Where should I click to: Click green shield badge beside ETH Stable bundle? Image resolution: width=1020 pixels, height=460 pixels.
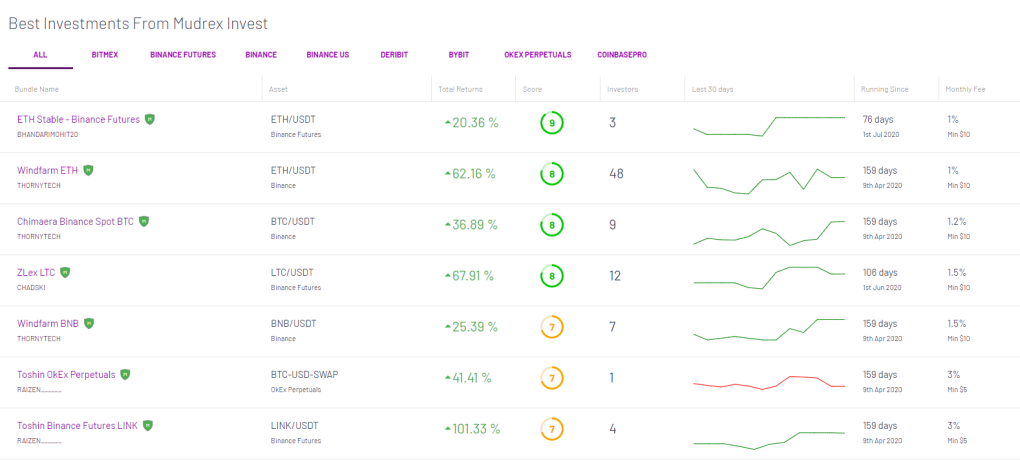click(x=150, y=119)
